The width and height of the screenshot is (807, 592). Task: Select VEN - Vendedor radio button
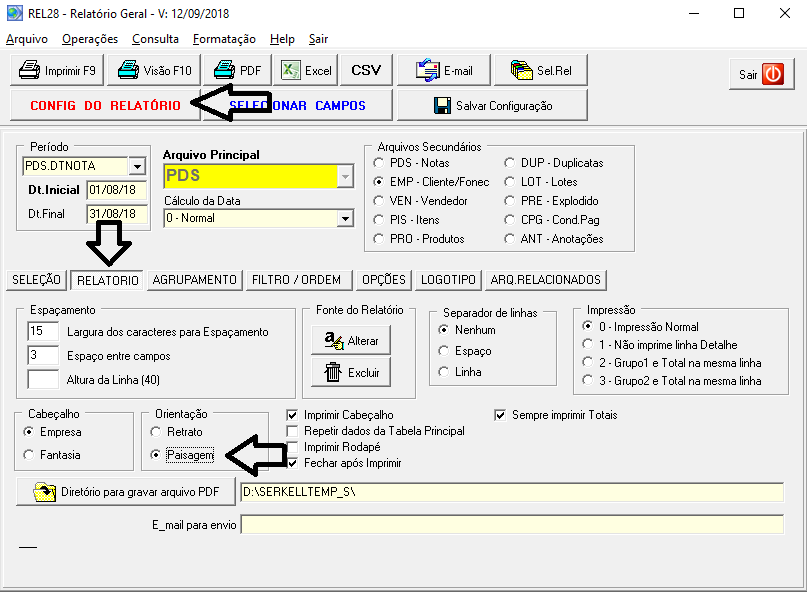(378, 201)
